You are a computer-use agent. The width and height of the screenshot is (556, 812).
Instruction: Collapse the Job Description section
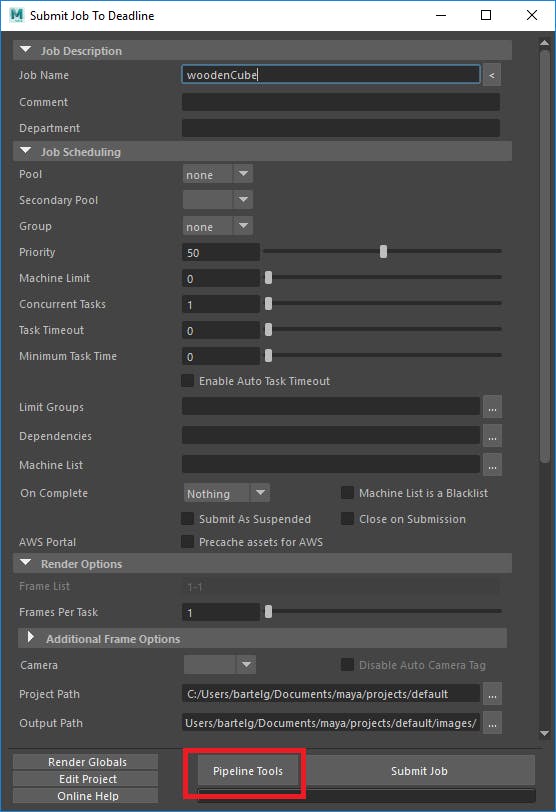click(x=25, y=50)
